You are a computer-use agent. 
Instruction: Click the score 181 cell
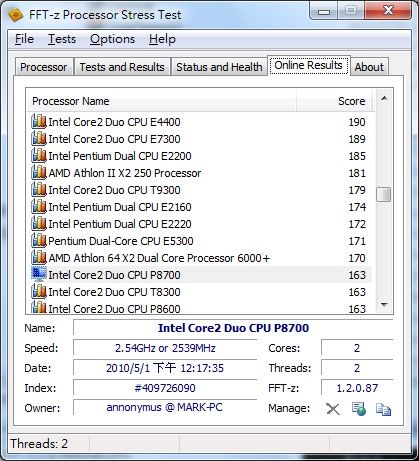pos(357,173)
